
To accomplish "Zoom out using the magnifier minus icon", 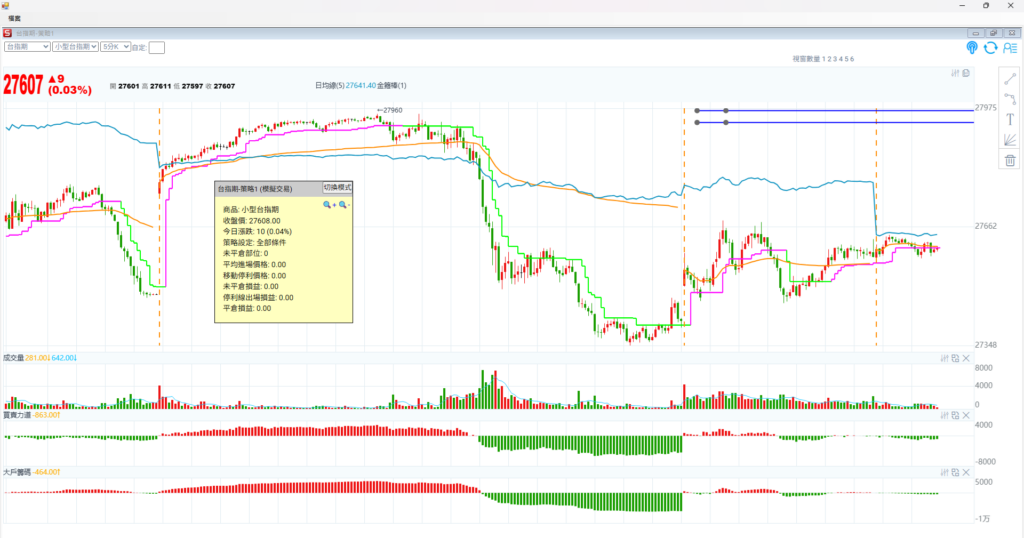I will (x=344, y=204).
